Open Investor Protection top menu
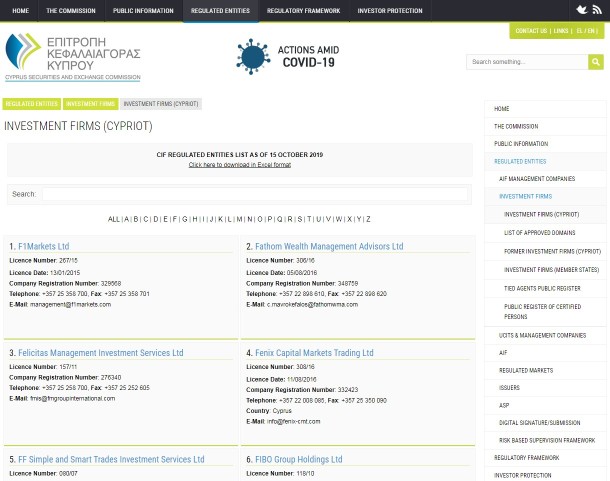Viewport: 610px width, 481px height. click(390, 11)
